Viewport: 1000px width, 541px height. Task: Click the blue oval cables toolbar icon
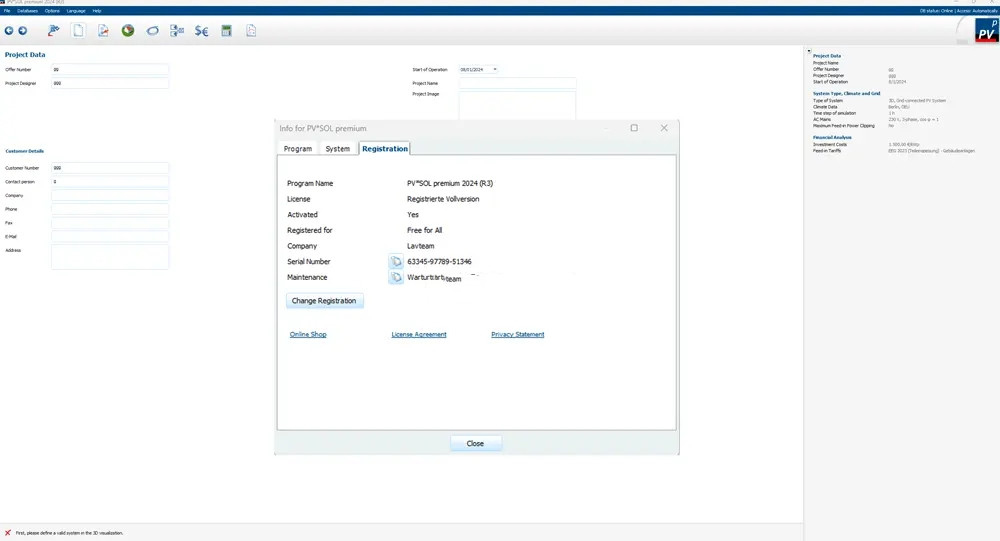[x=152, y=31]
